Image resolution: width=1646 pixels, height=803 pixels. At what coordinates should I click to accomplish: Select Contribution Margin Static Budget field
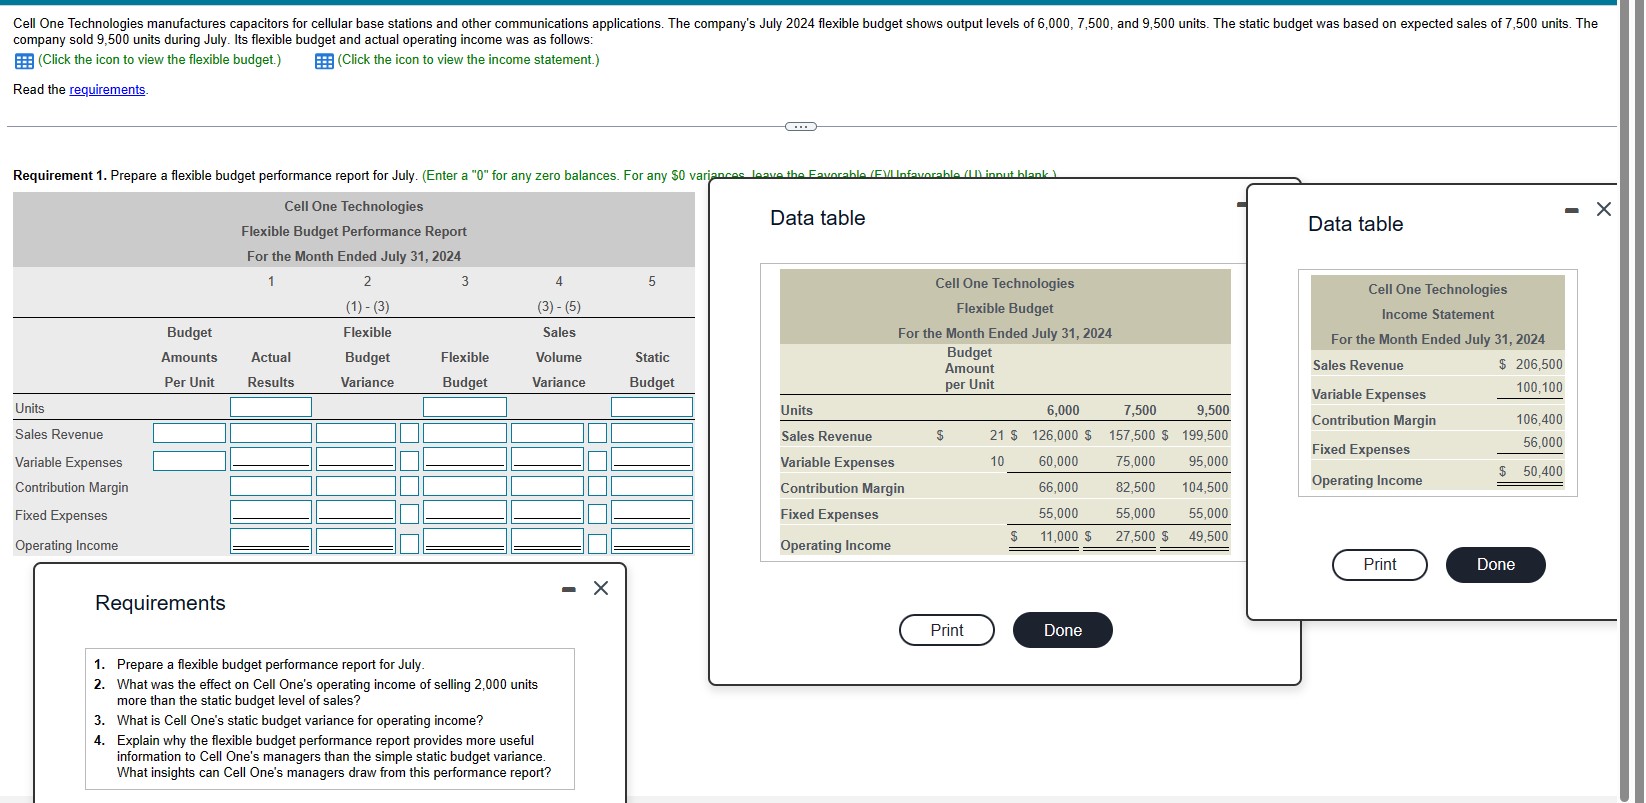point(652,486)
